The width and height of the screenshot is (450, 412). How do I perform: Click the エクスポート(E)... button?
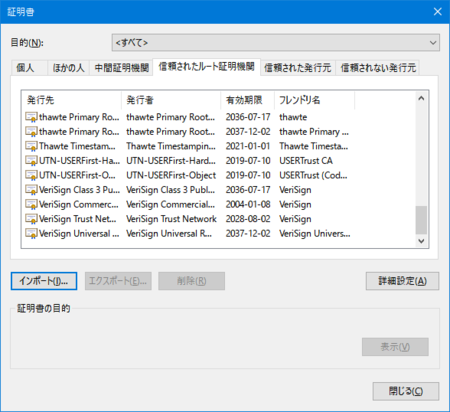118,281
